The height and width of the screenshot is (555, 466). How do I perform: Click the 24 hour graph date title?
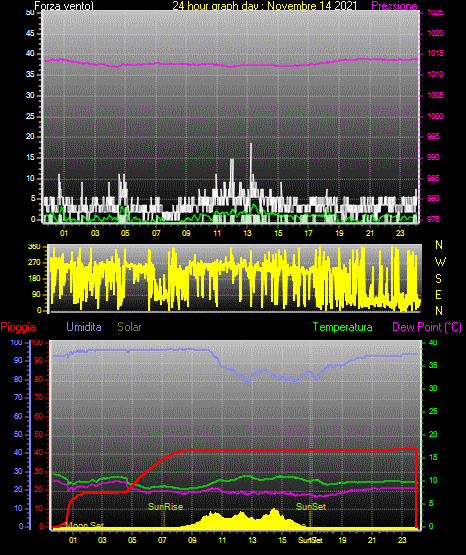[264, 6]
